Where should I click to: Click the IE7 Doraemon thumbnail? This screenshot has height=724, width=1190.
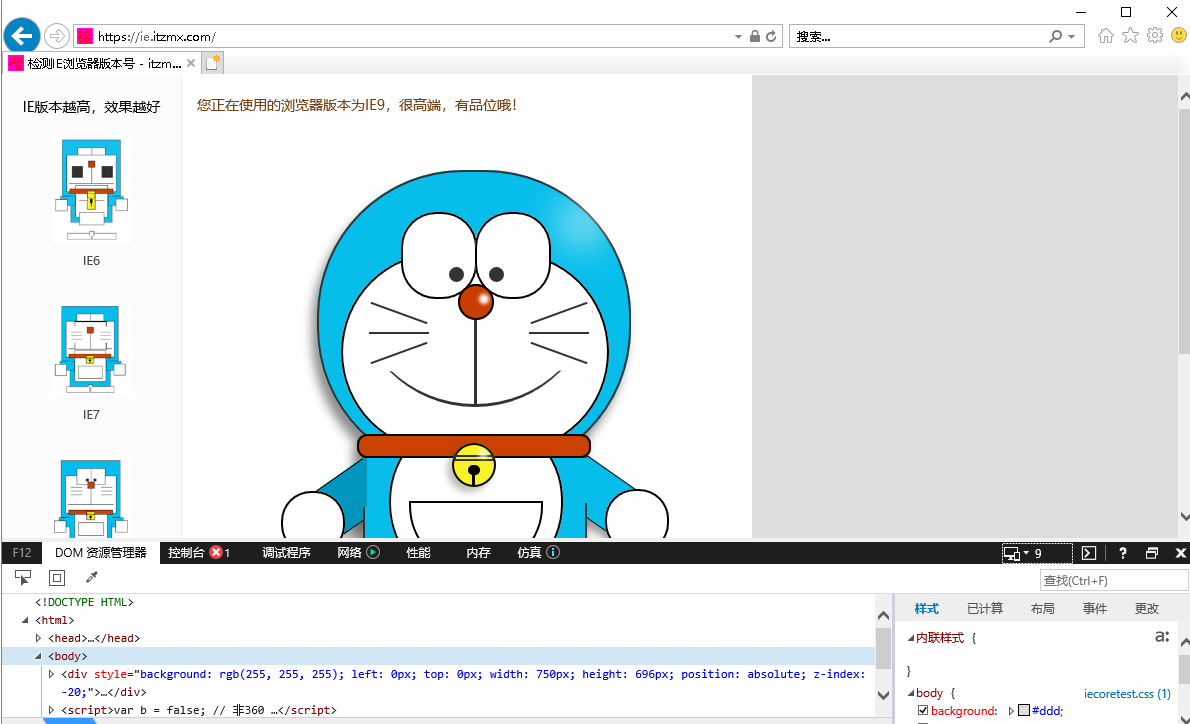pos(91,350)
